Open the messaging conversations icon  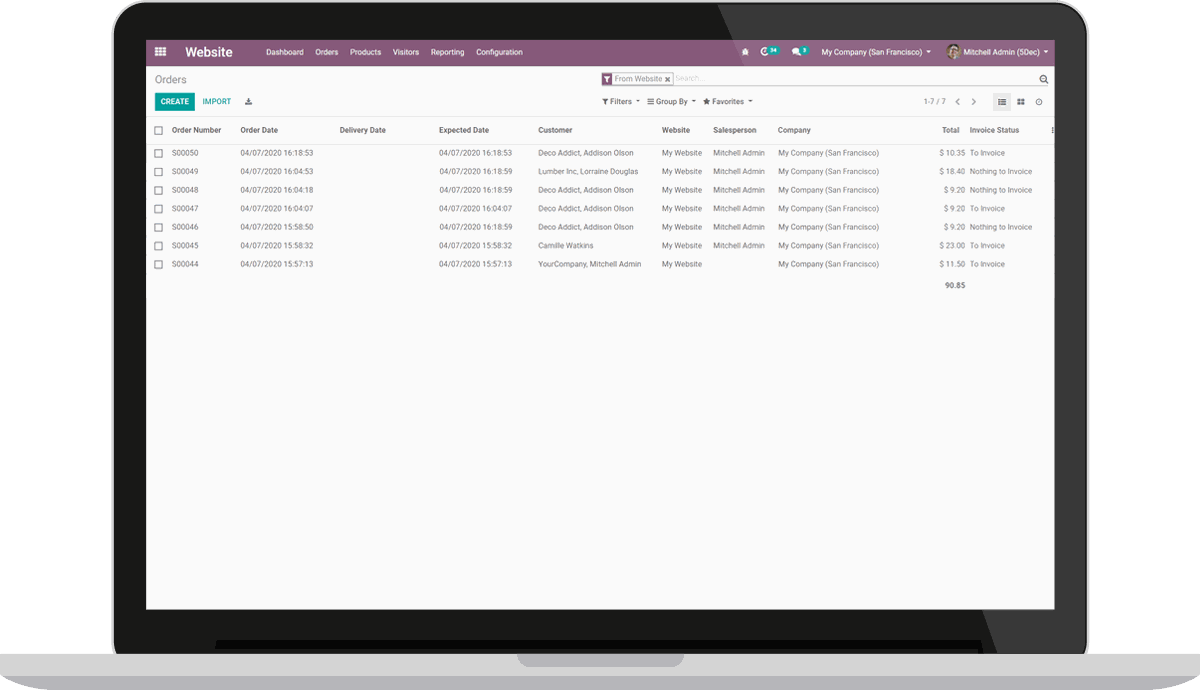[x=797, y=51]
